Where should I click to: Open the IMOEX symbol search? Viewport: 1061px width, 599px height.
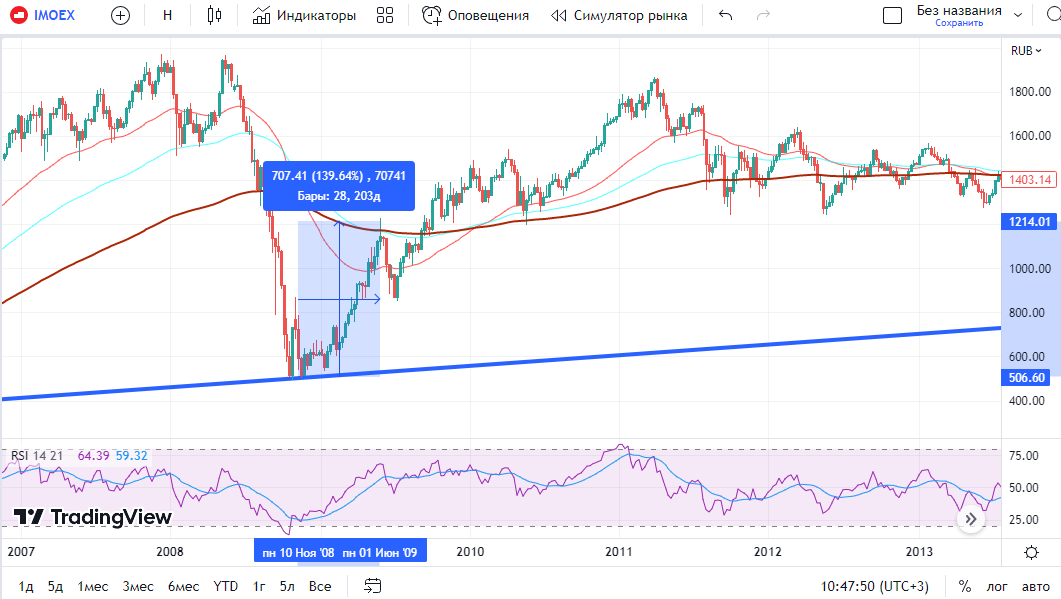[x=44, y=15]
